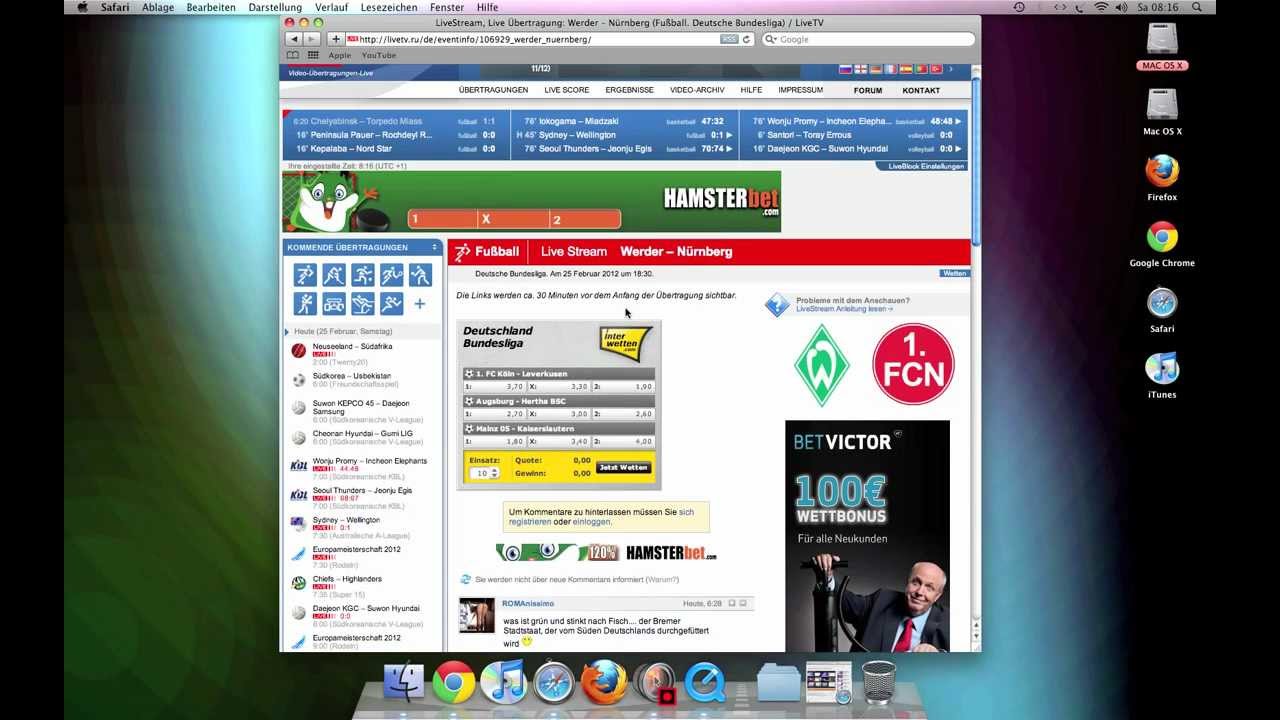Screen dimensions: 1280x720
Task: Click the page's vertical scrollbar
Action: pyautogui.click(x=976, y=160)
